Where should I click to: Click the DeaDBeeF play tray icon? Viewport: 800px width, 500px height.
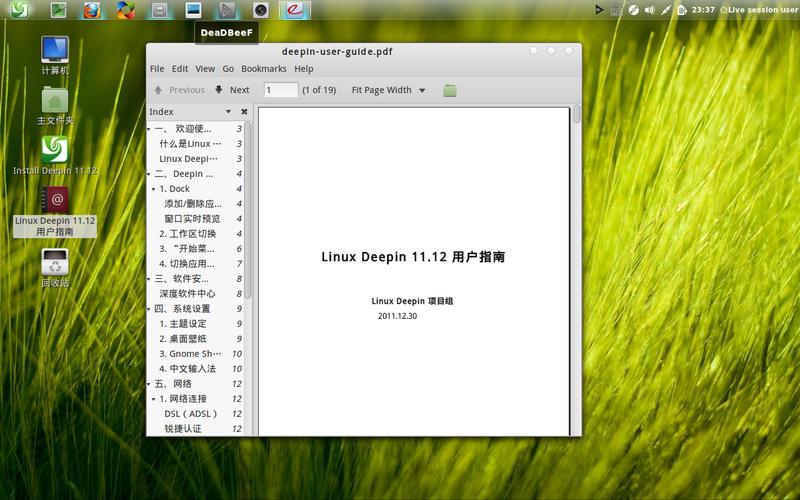[x=599, y=10]
